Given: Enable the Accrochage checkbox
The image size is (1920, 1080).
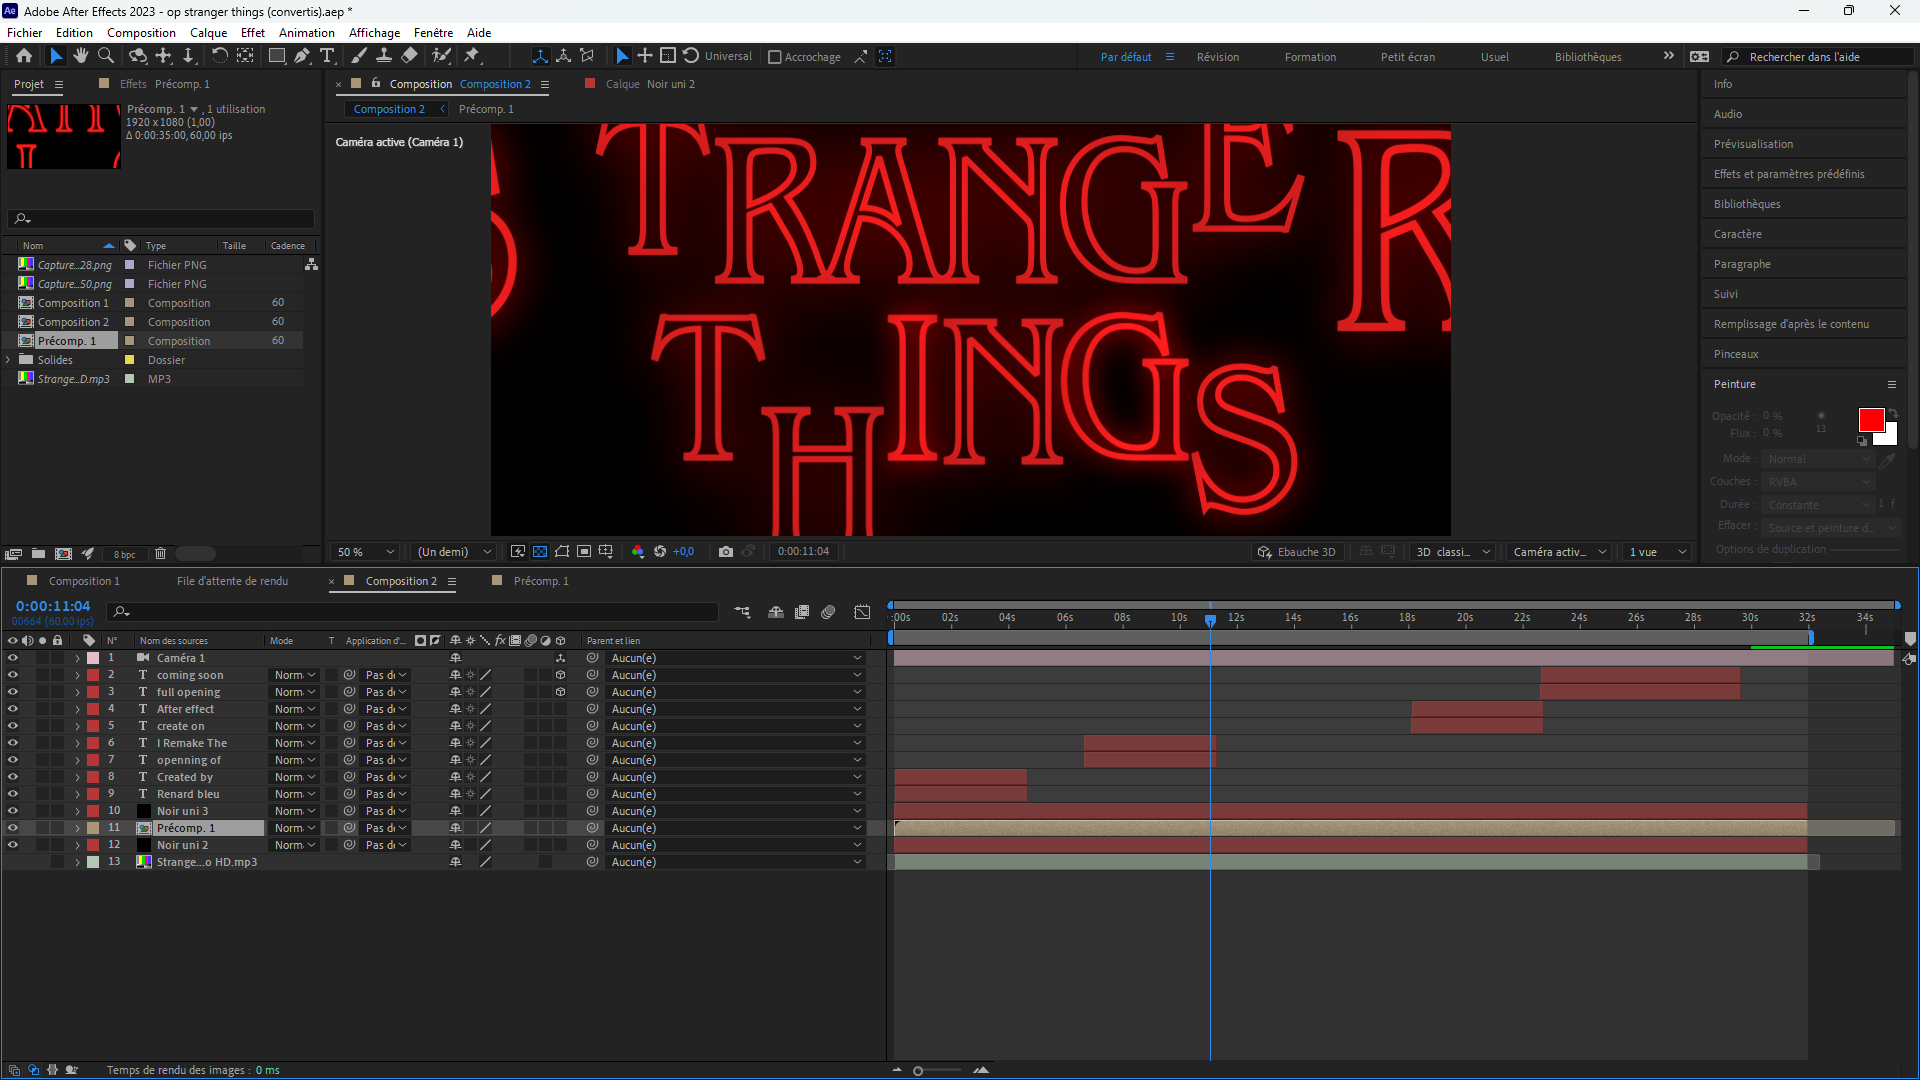Looking at the screenshot, I should point(774,57).
